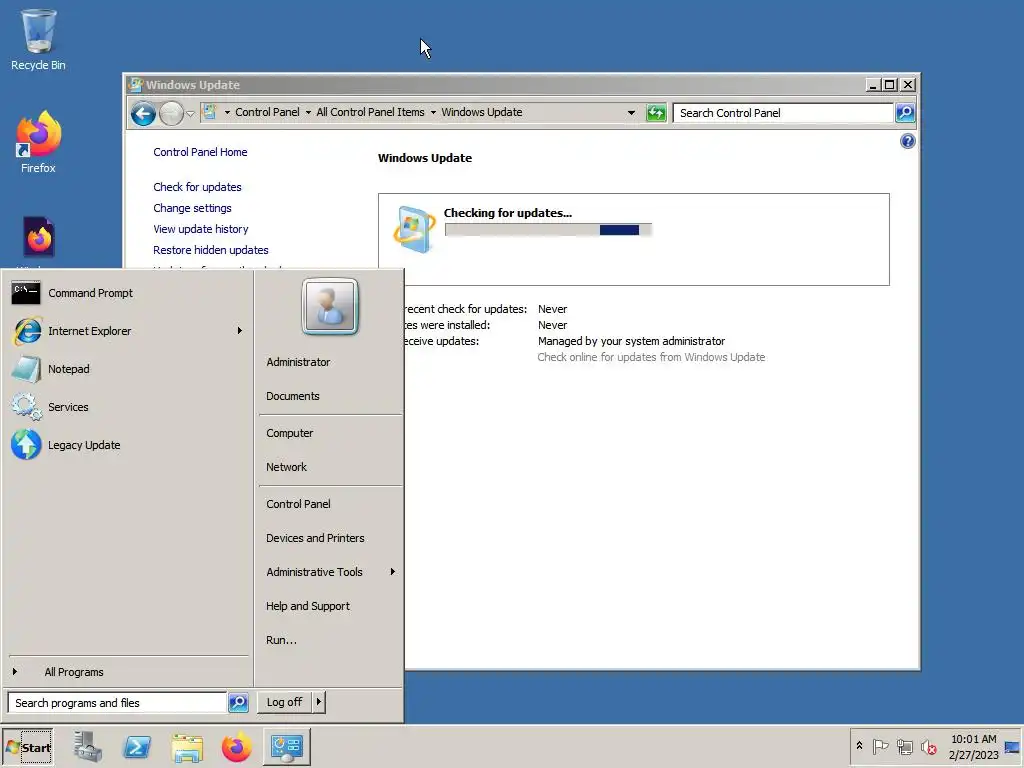The width and height of the screenshot is (1024, 768).
Task: Open Server Manager from the taskbar
Action: [88, 747]
